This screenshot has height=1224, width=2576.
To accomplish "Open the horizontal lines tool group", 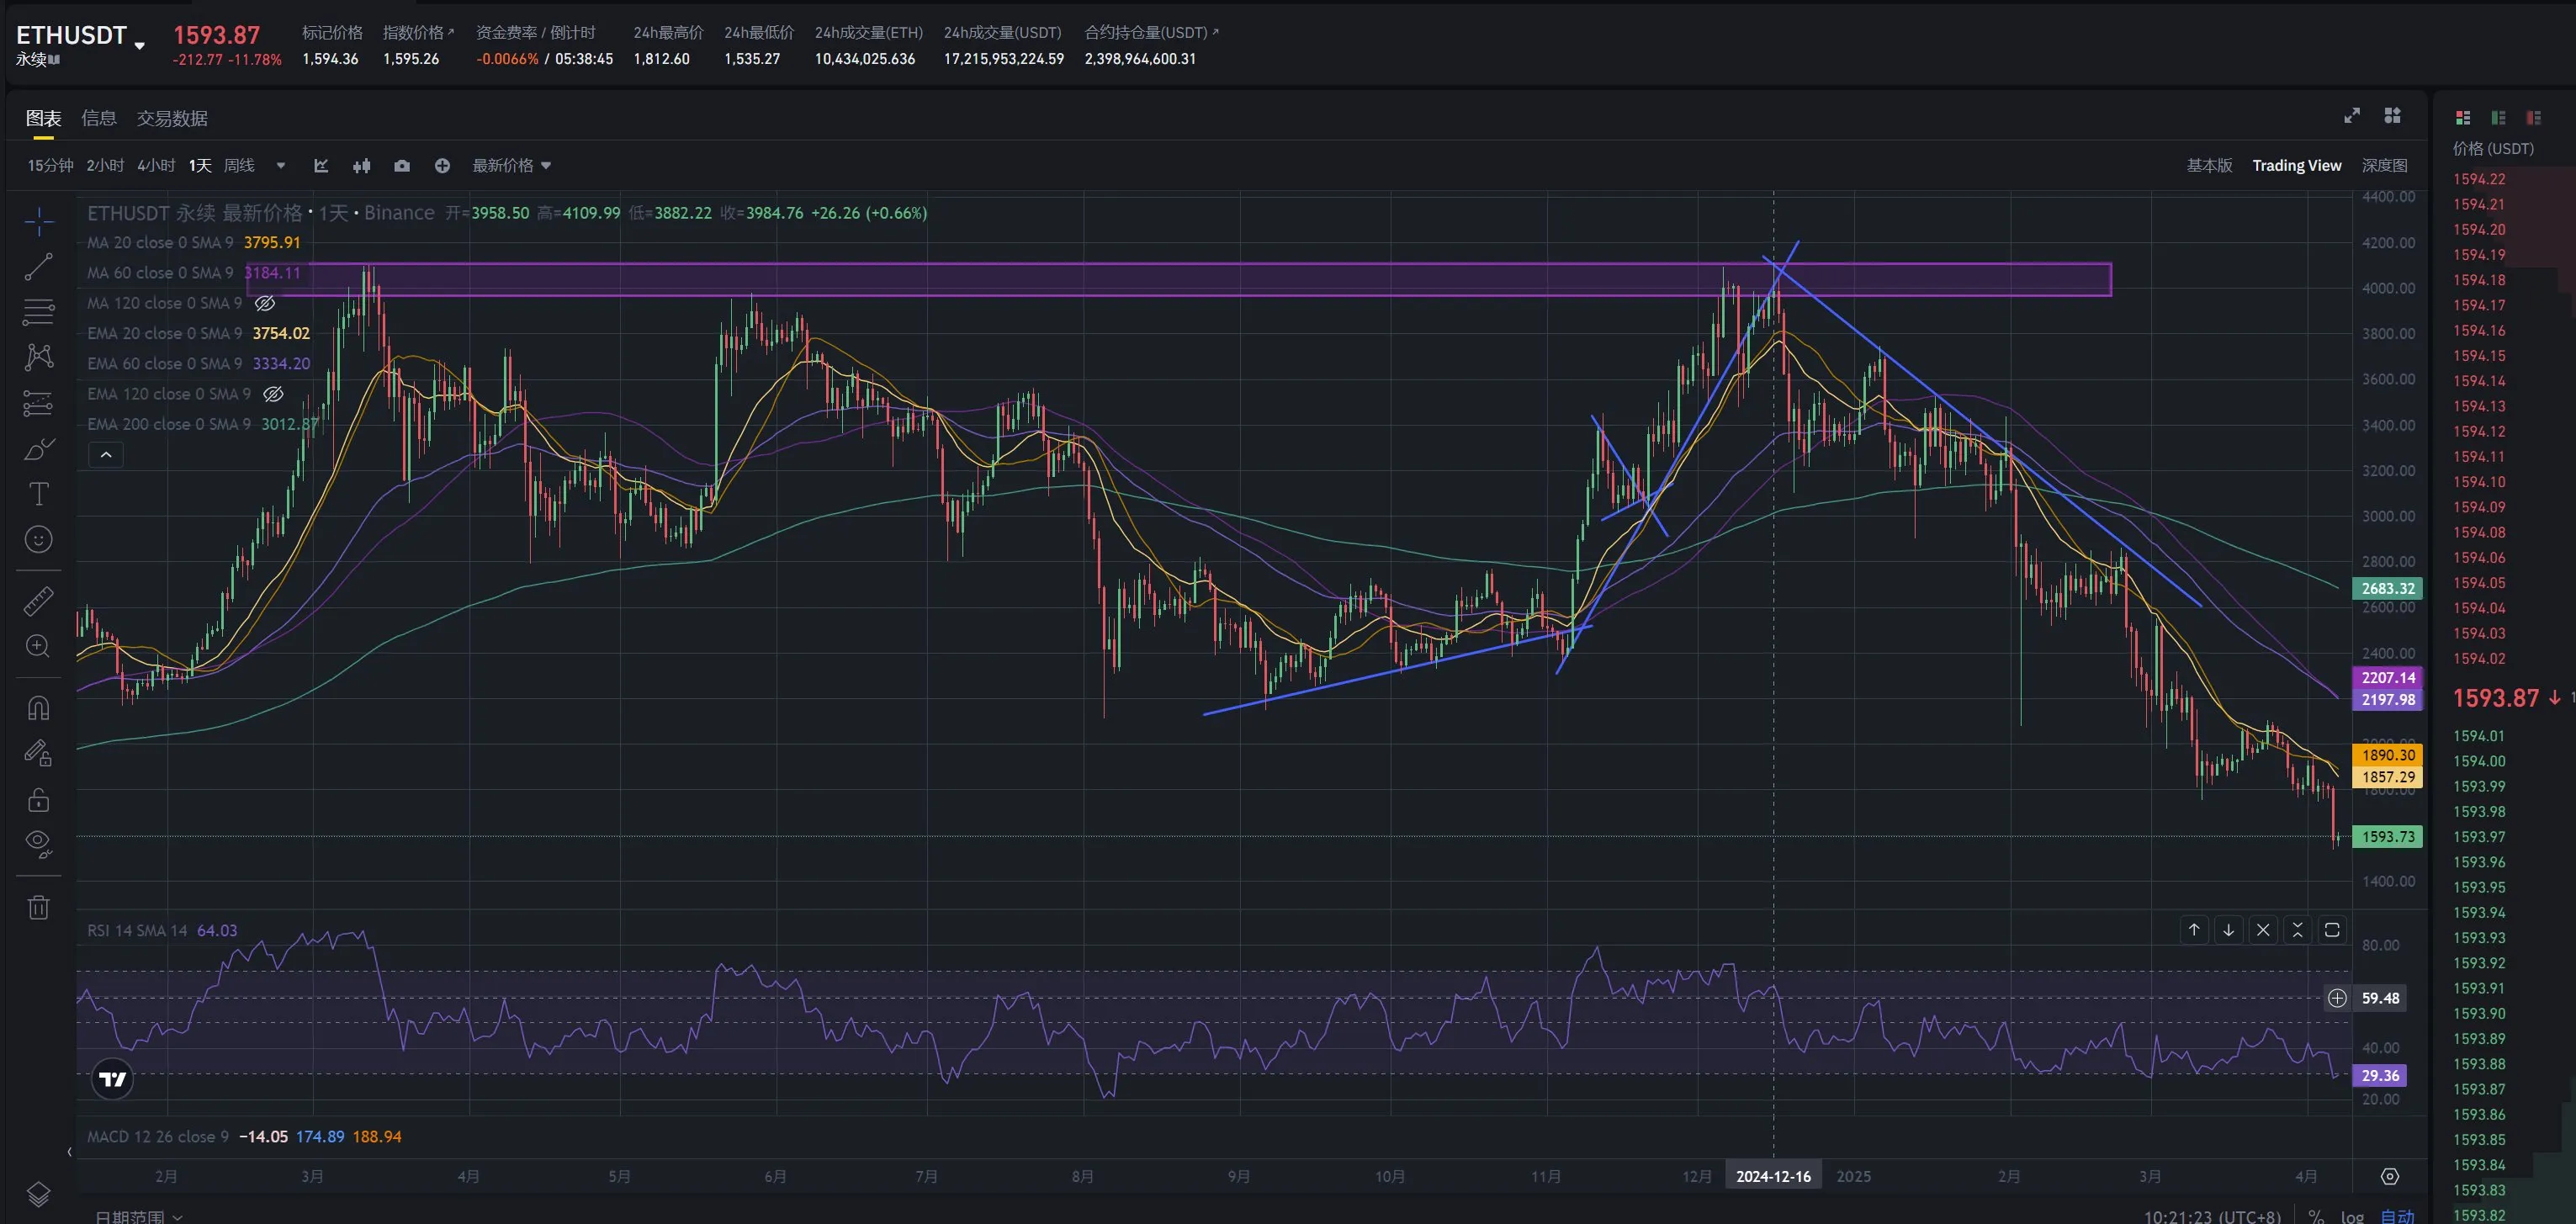I will pyautogui.click(x=38, y=312).
